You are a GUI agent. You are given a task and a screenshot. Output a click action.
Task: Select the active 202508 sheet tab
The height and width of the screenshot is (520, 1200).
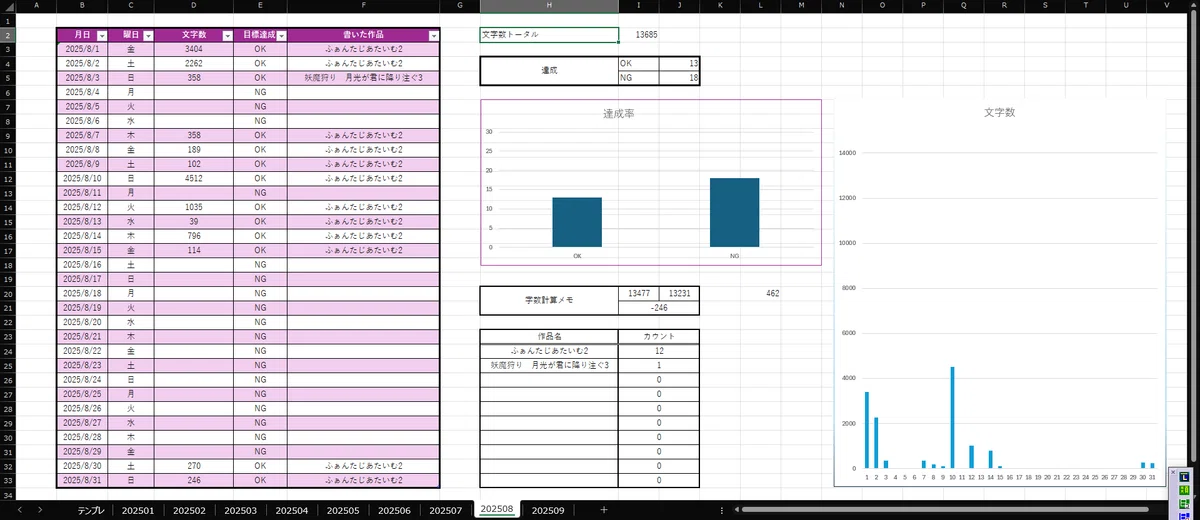pos(496,509)
